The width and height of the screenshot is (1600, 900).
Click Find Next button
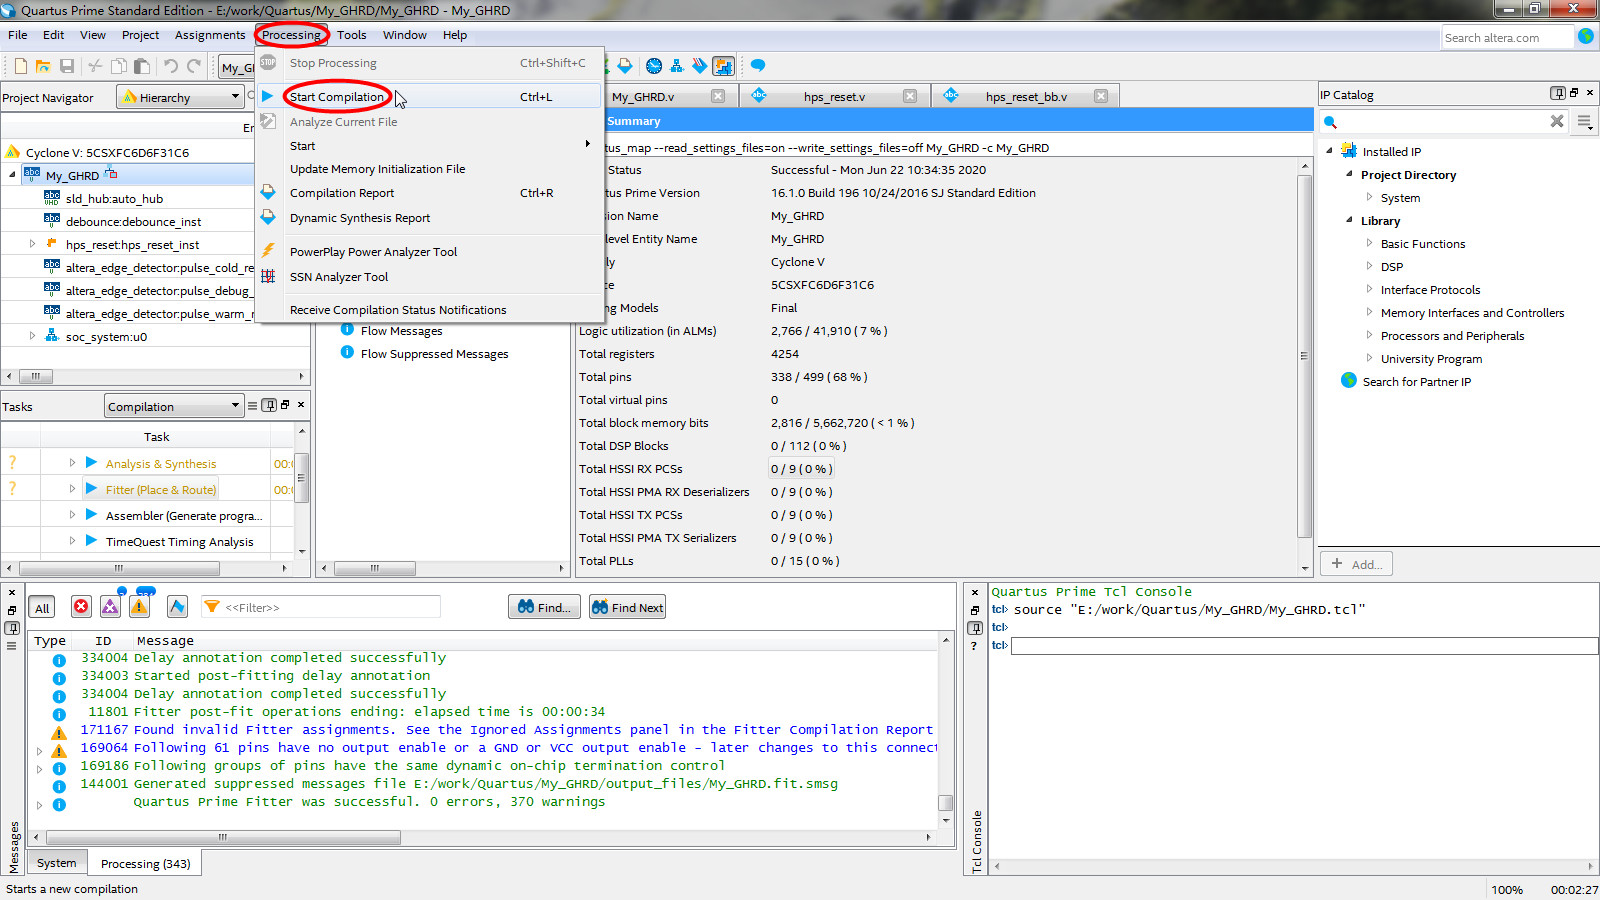tap(627, 607)
